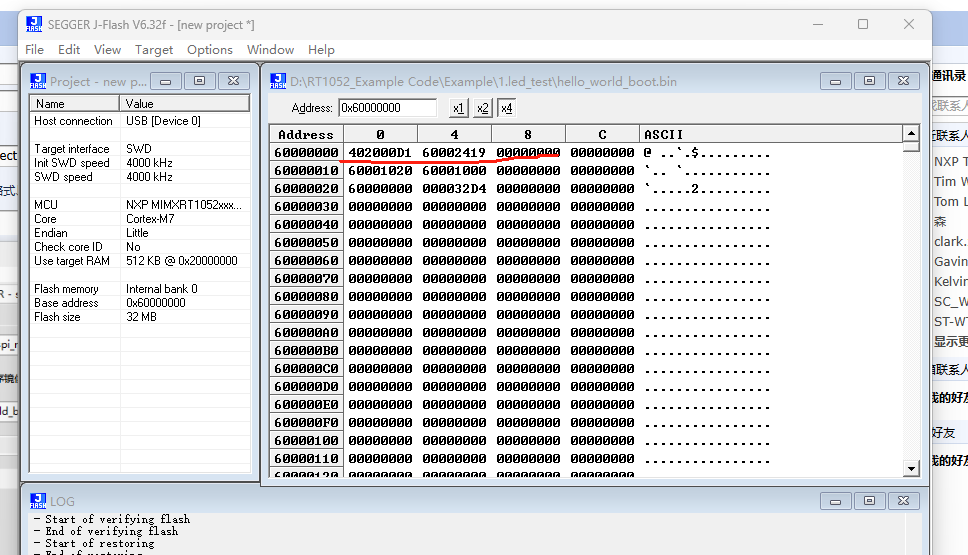Close the SEGGER J-Flash main window
This screenshot has width=968, height=555.
coord(909,24)
